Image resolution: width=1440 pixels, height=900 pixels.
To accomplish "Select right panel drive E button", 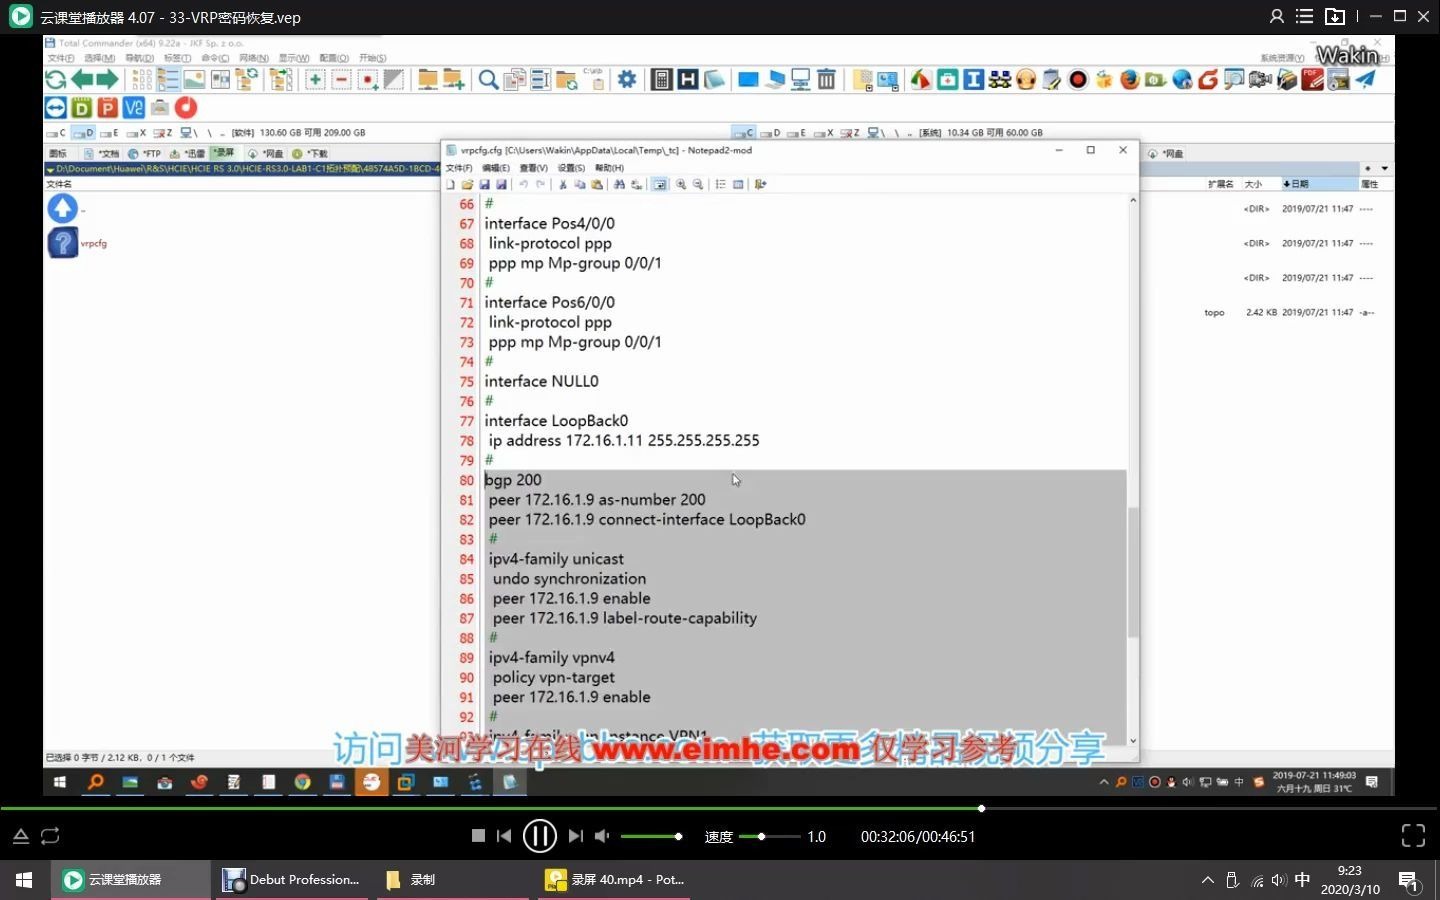I will tap(797, 132).
